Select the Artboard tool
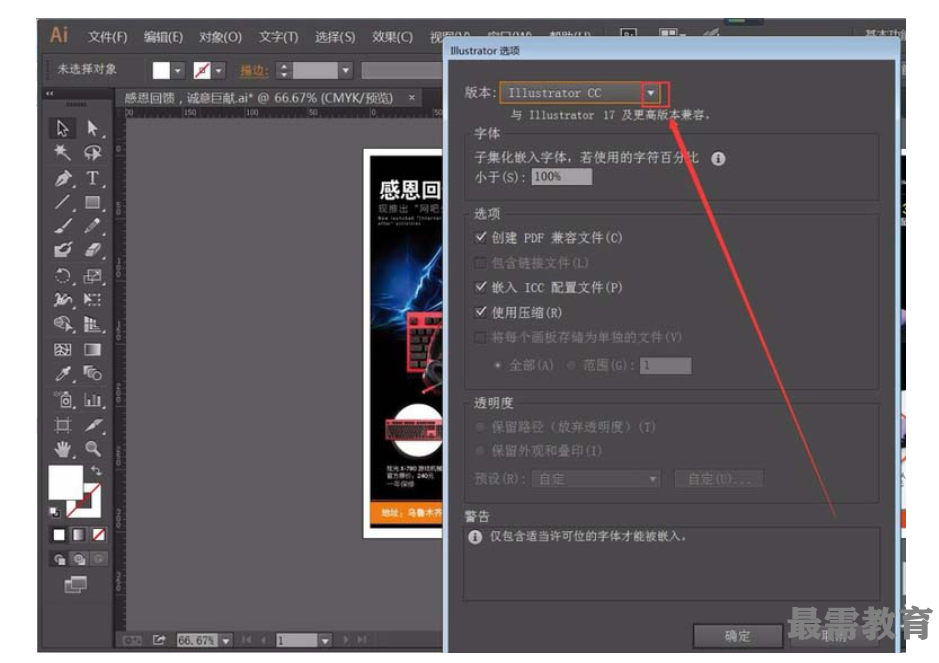This screenshot has height=663, width=939. (62, 425)
